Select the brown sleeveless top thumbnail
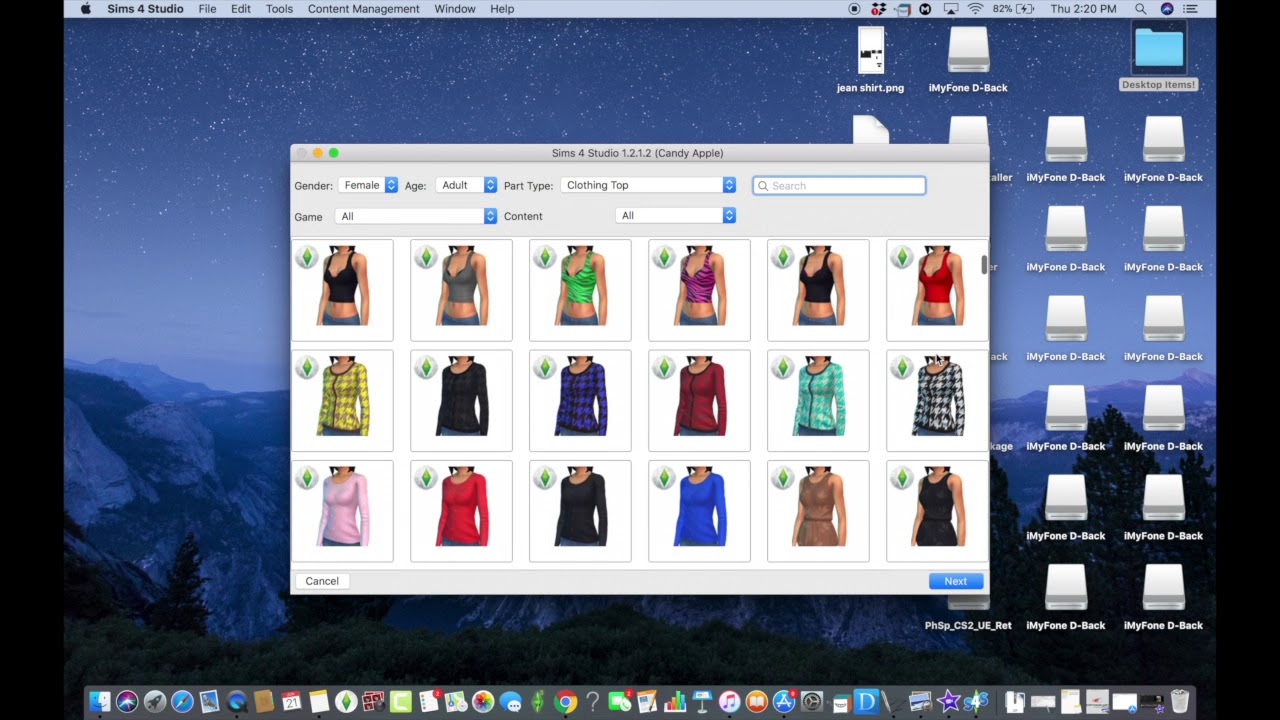This screenshot has height=720, width=1280. pos(818,511)
